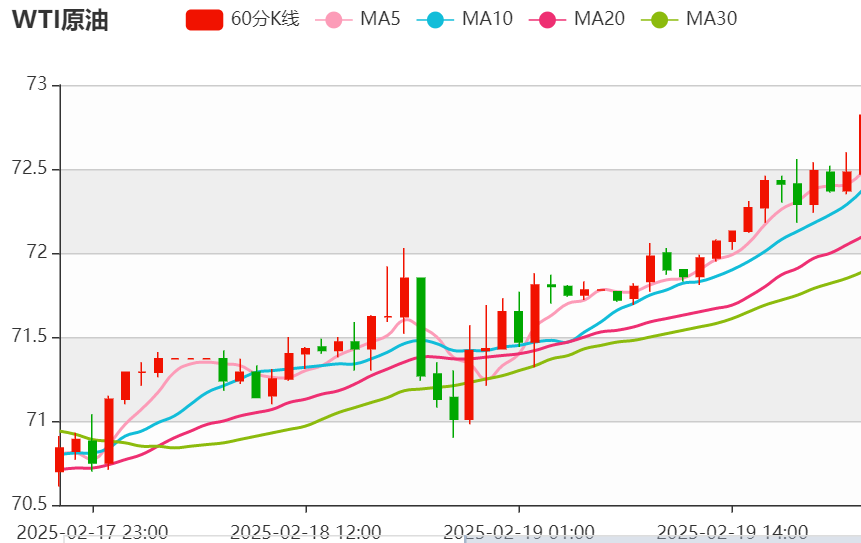This screenshot has width=861, height=543.
Task: Click the 71.5 y-axis price label
Action: [x=29, y=337]
